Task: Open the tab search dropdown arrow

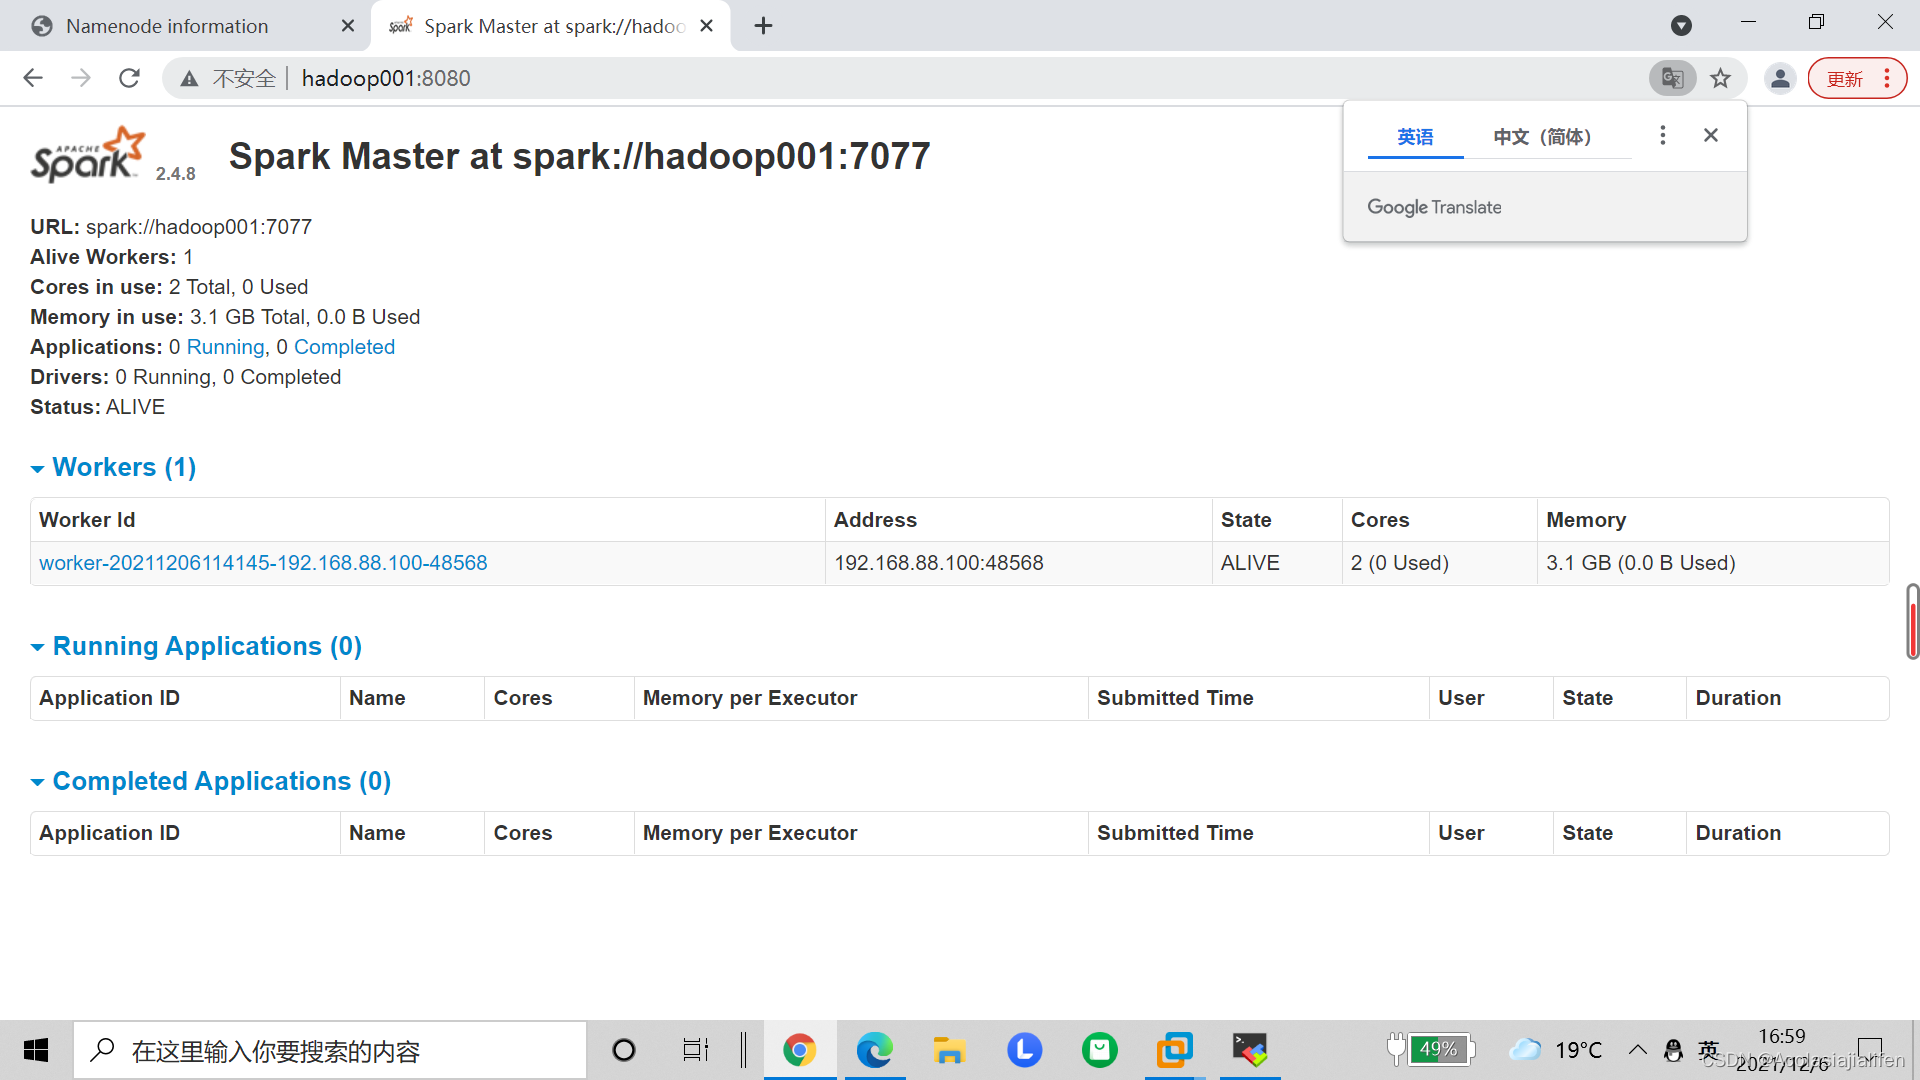Action: (x=1681, y=25)
